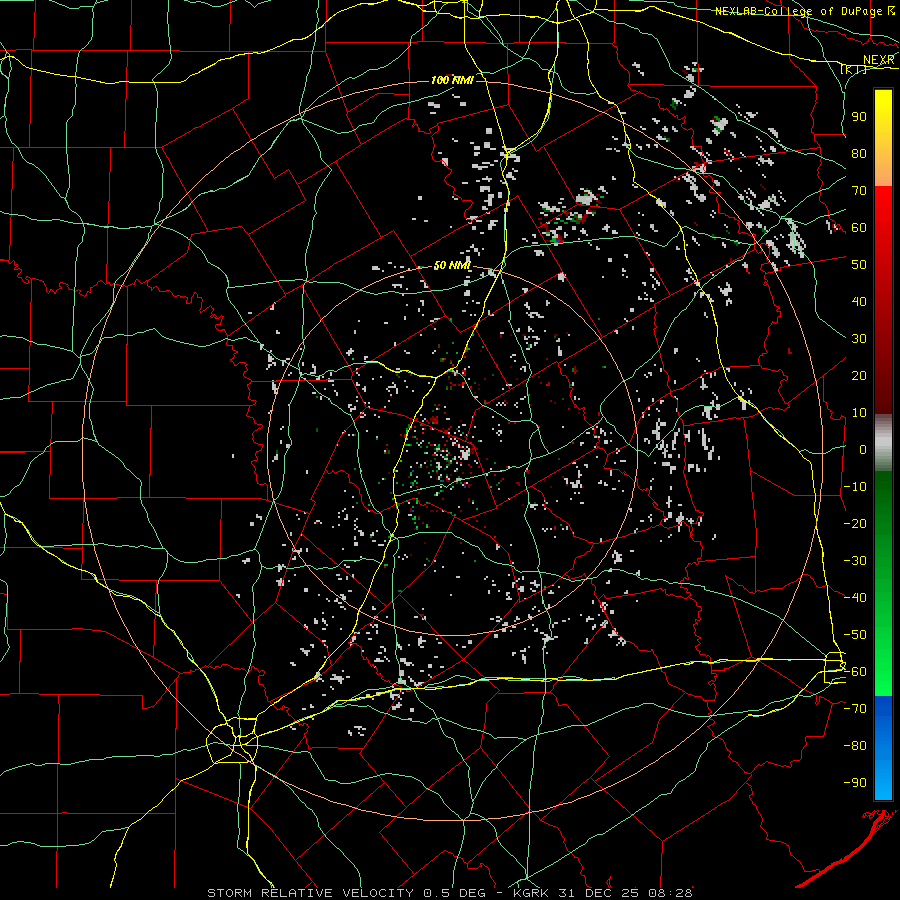This screenshot has width=900, height=900.
Task: Click the -60 value on the velocity scale
Action: pos(855,672)
